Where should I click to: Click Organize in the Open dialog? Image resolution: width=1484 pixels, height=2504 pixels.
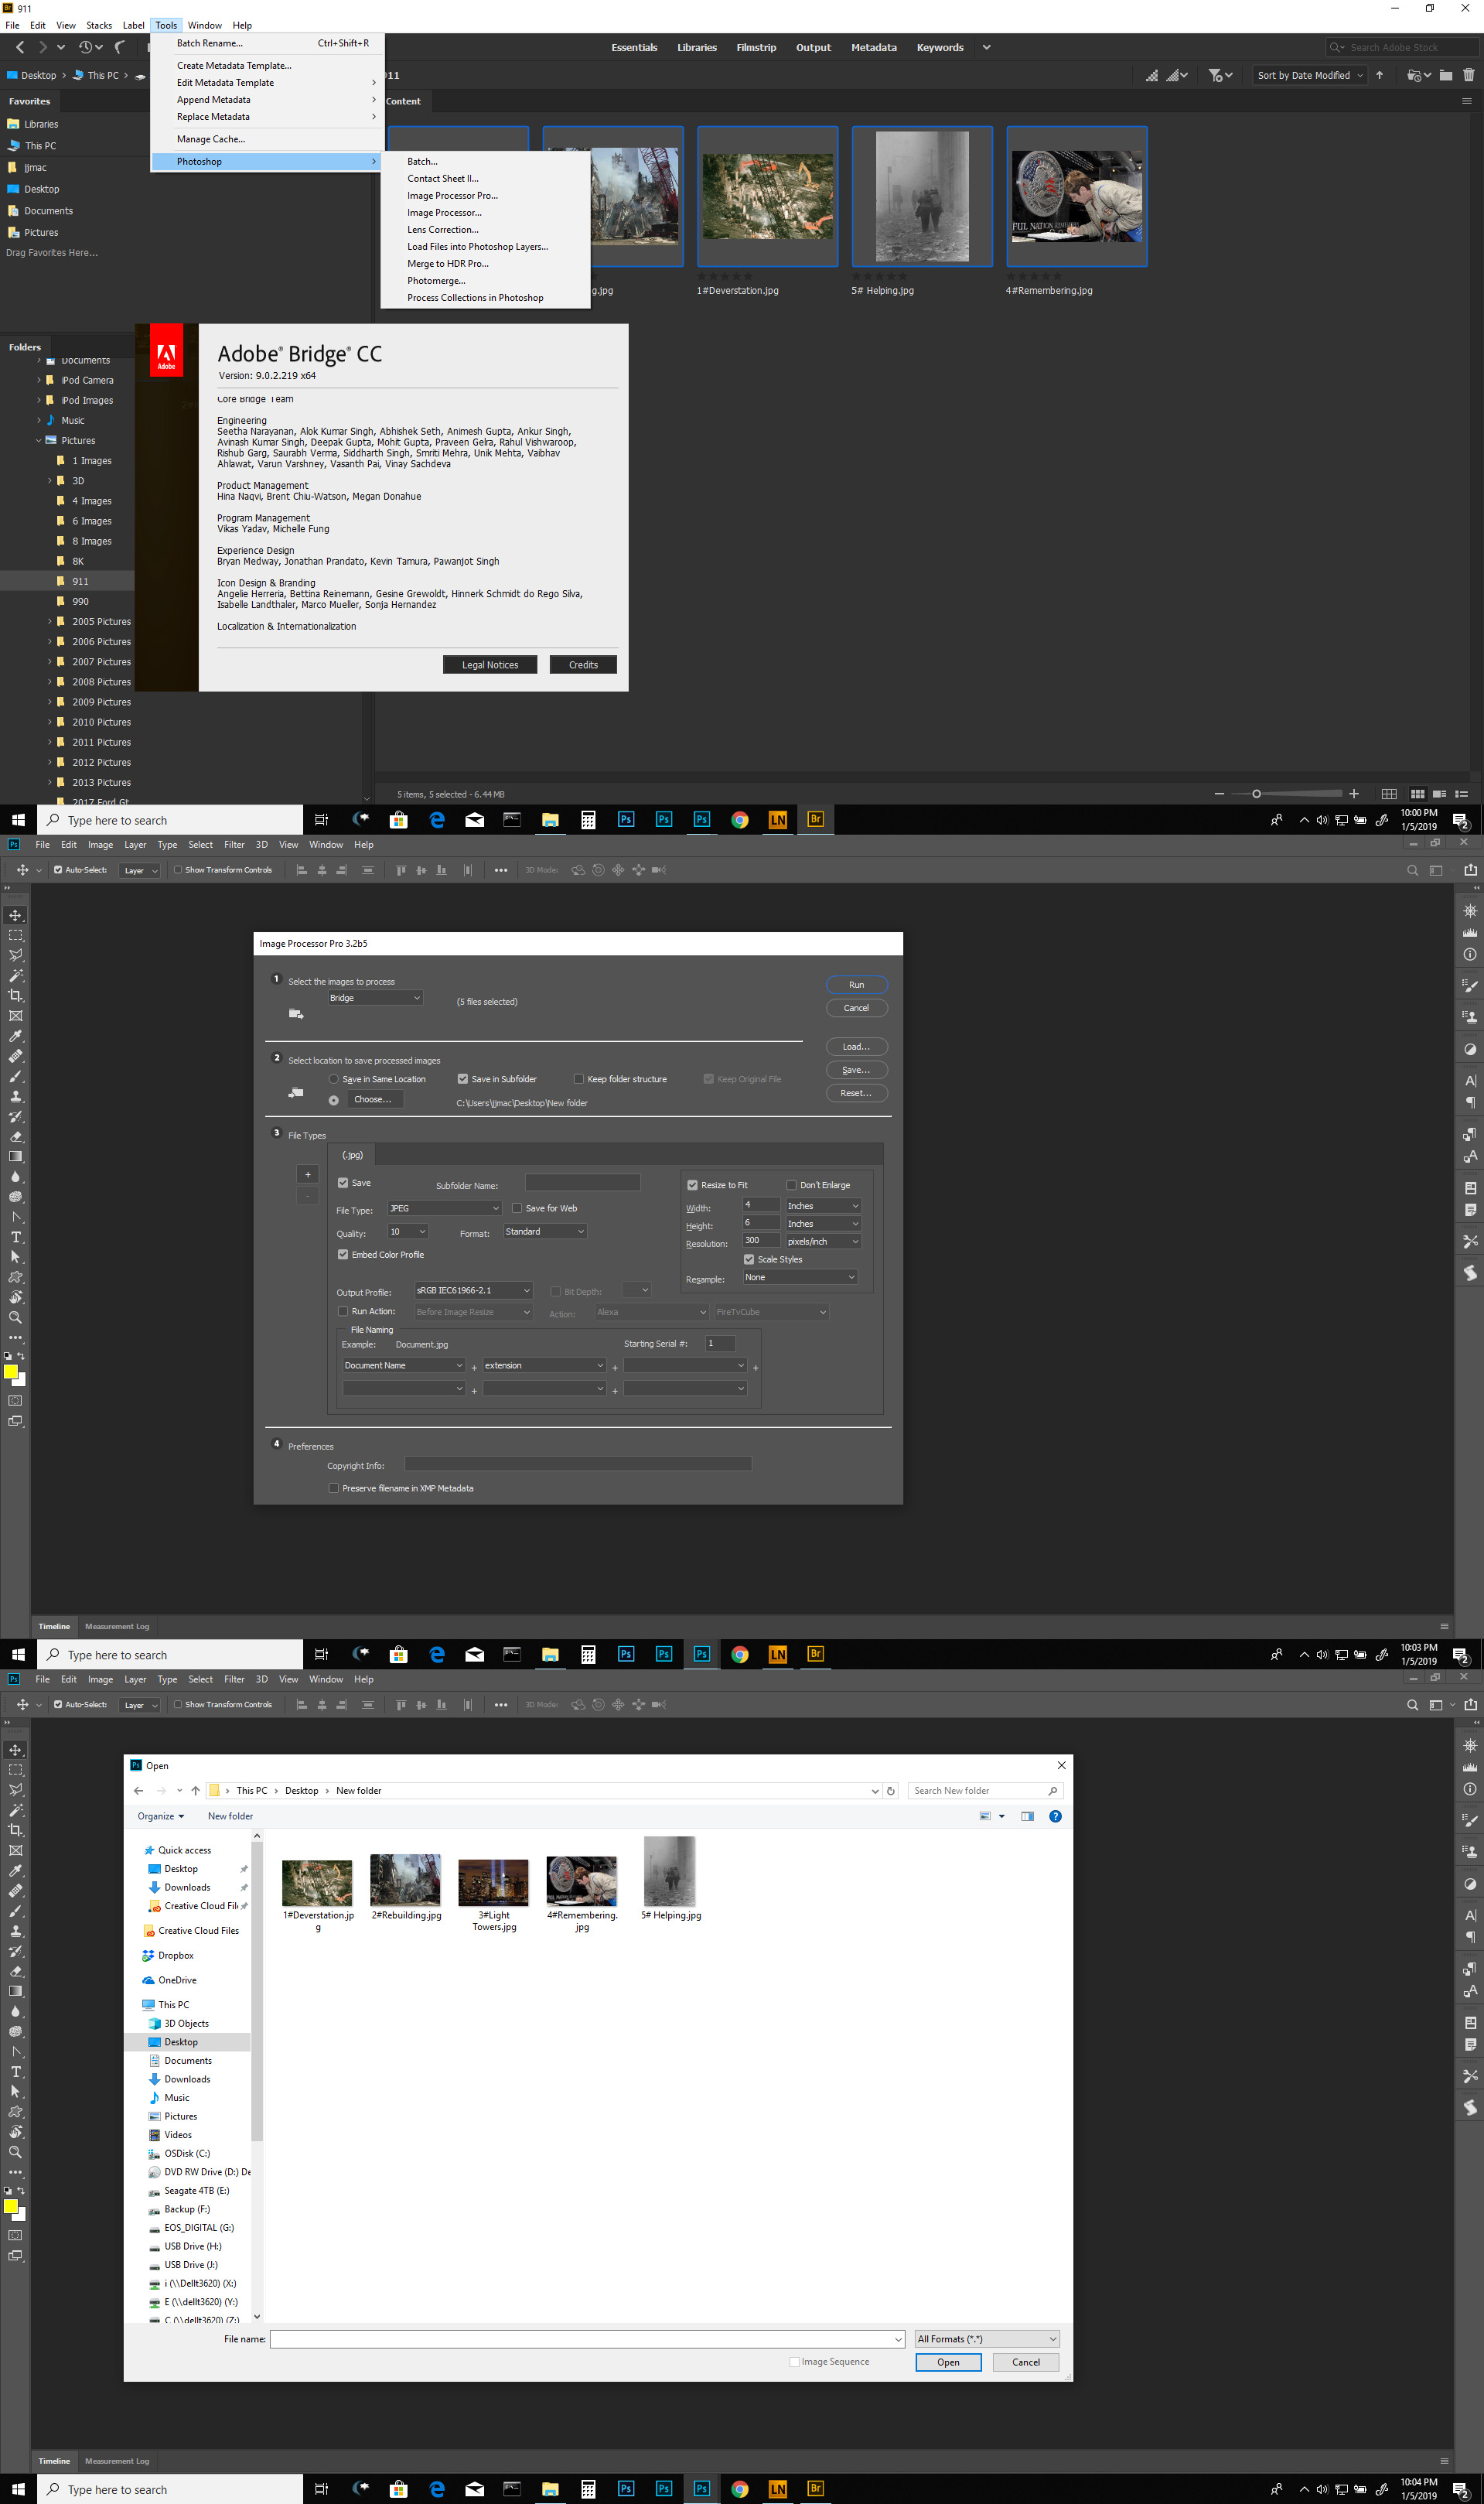tap(161, 1816)
